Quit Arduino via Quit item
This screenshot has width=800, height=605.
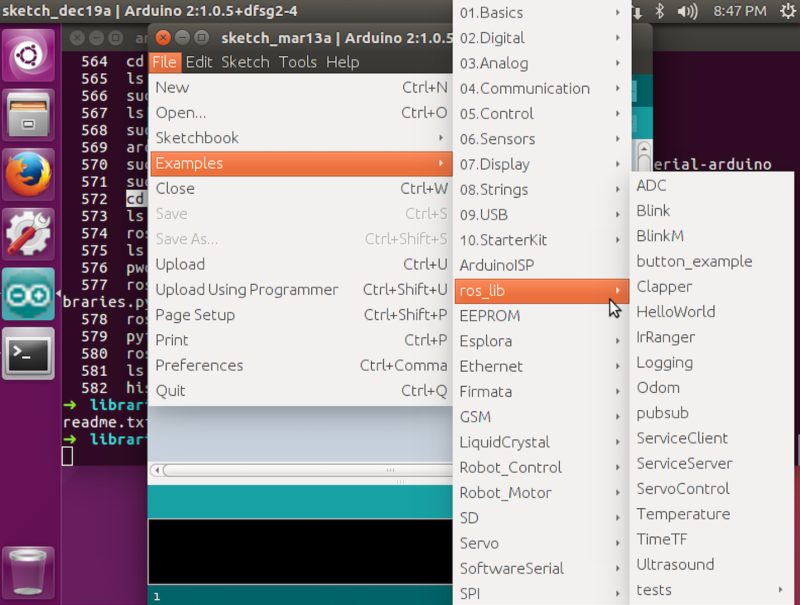tap(301, 391)
